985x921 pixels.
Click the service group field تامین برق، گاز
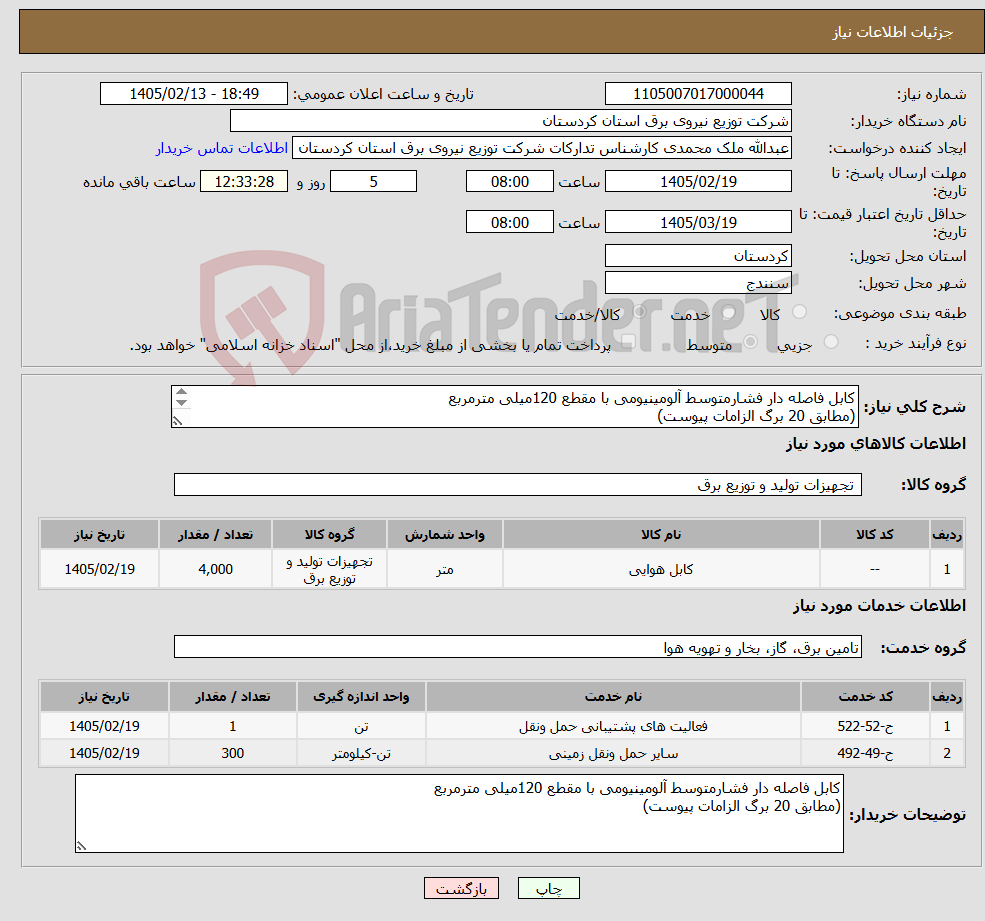click(x=518, y=648)
